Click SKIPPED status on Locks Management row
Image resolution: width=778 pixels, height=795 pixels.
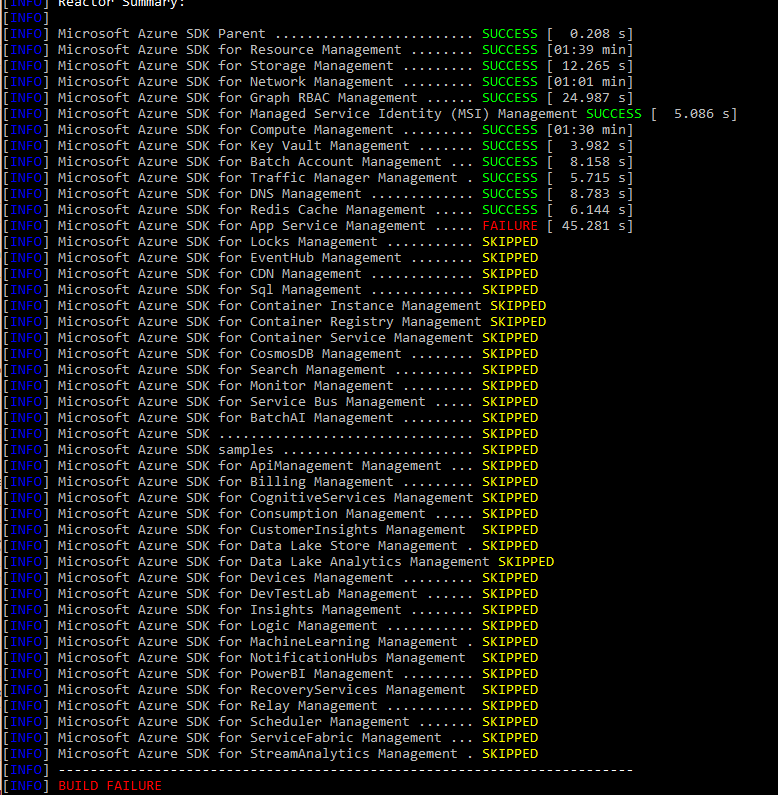(x=510, y=242)
